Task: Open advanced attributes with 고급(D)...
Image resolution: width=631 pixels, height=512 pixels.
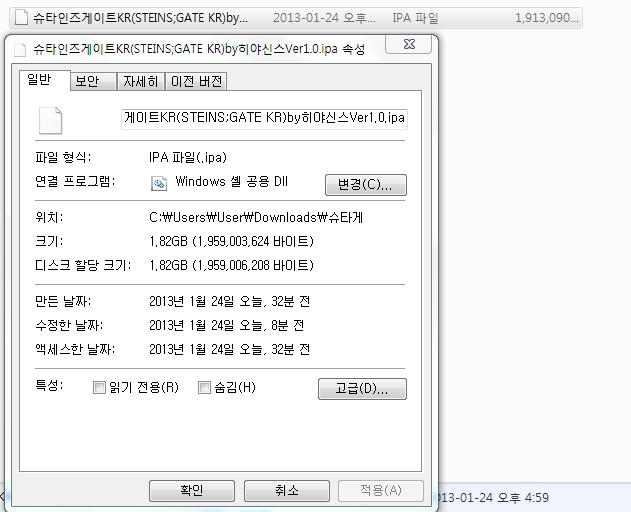Action: pos(362,389)
